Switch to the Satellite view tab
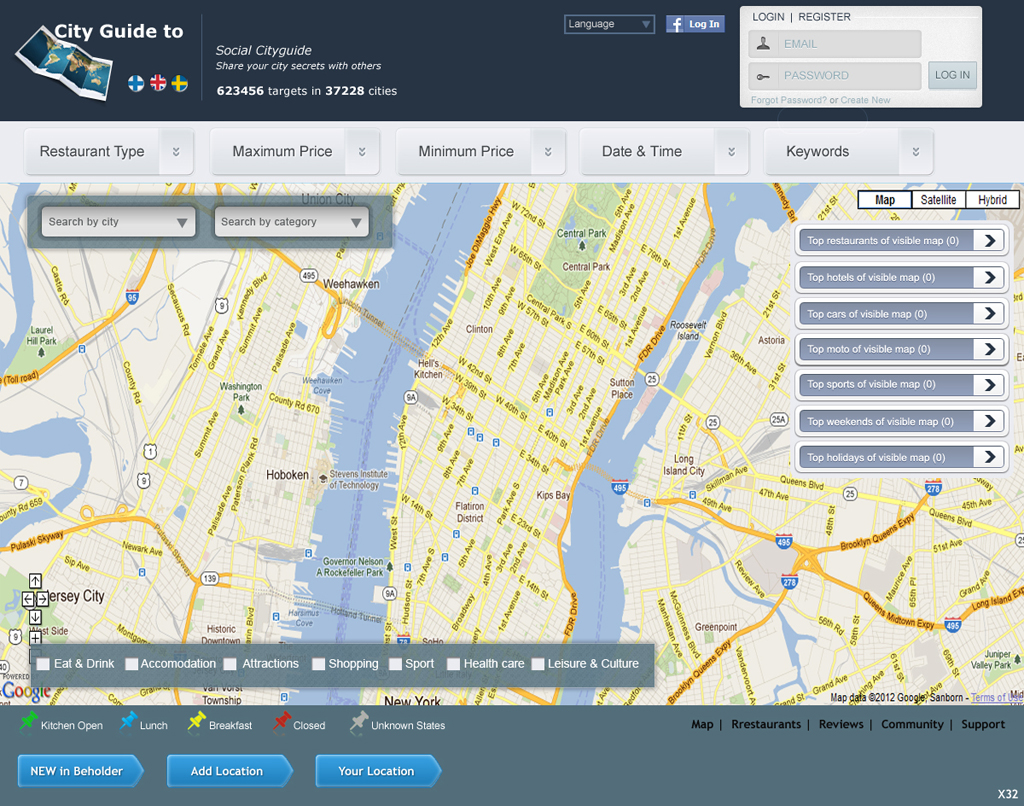 click(x=938, y=200)
